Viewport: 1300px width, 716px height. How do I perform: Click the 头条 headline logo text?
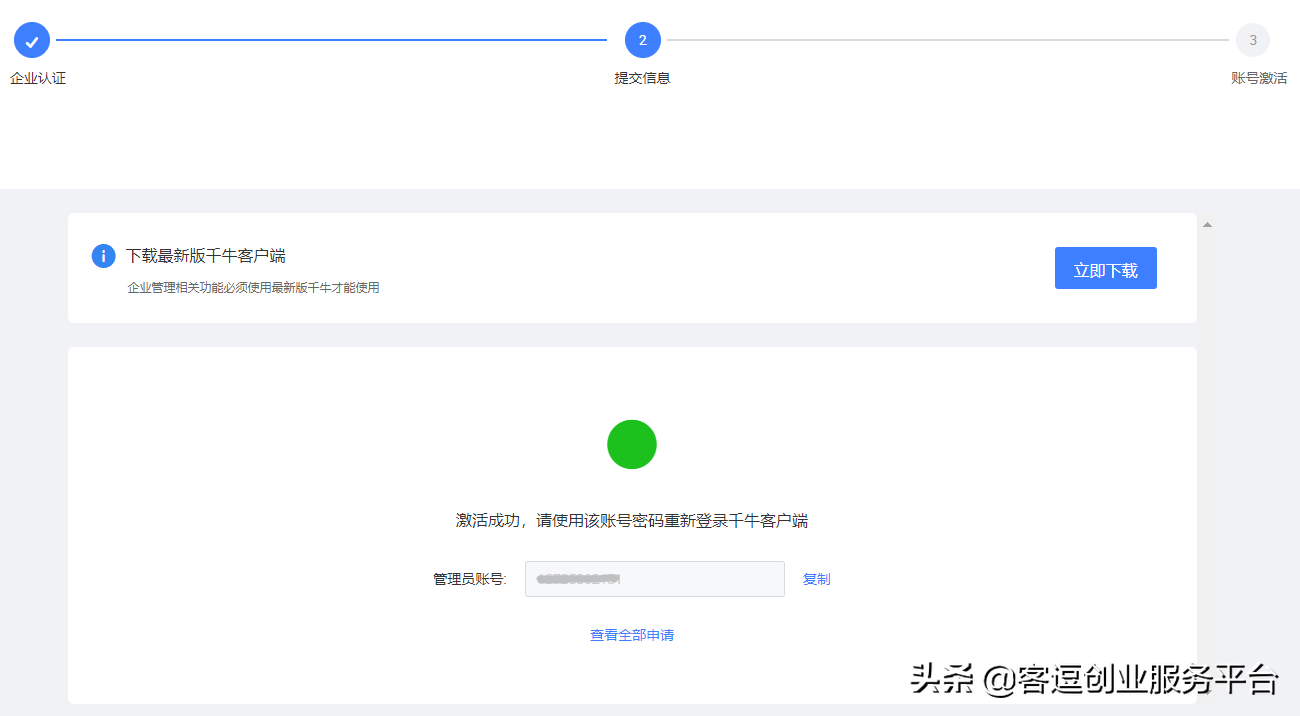pyautogui.click(x=944, y=677)
